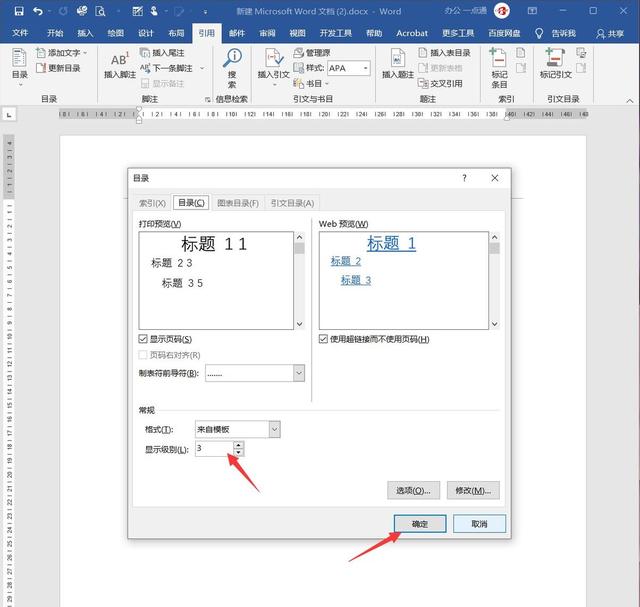Viewport: 640px width, 607px height.
Task: Undo the last action in title bar
Action: click(x=38, y=11)
